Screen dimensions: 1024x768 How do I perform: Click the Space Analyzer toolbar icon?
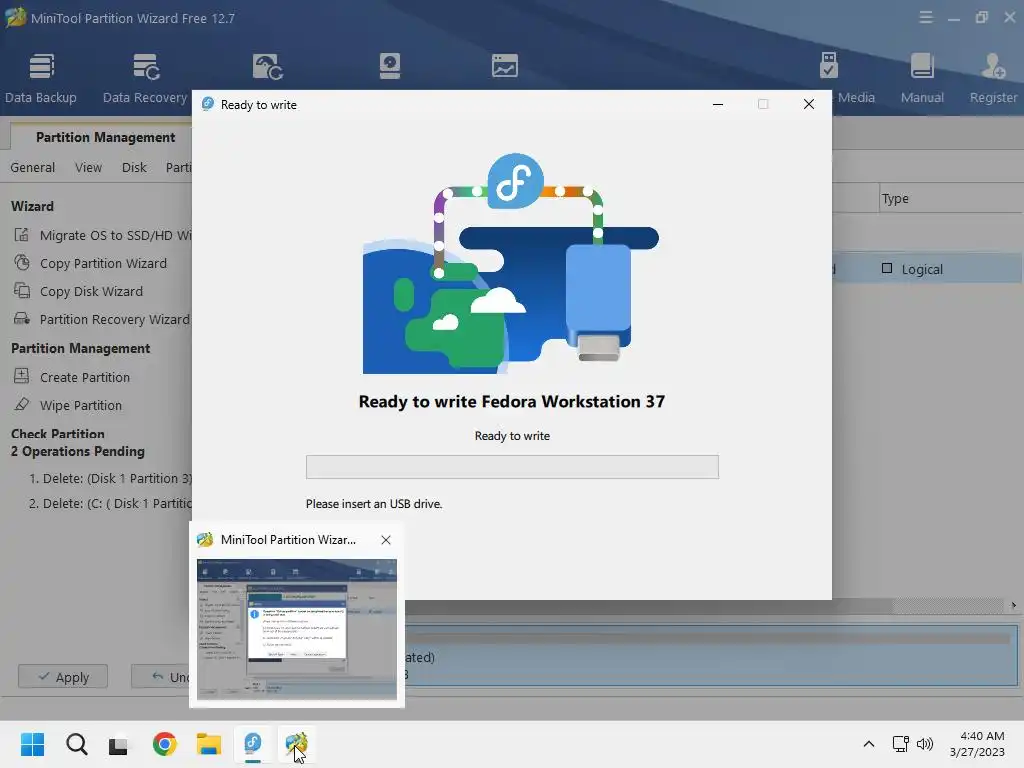(504, 67)
